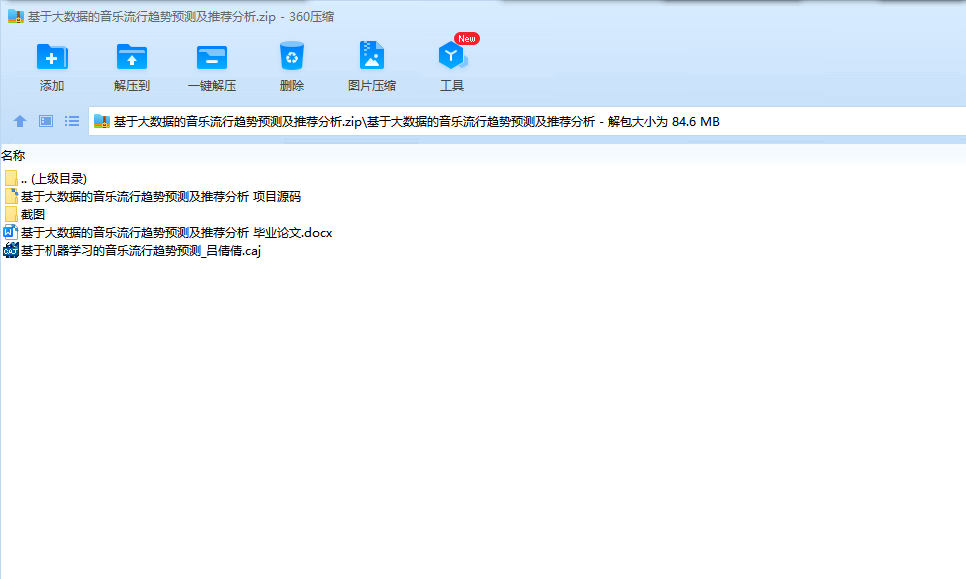The image size is (966, 579).
Task: Select the '.. (上级目录)' entry
Action: click(x=54, y=179)
